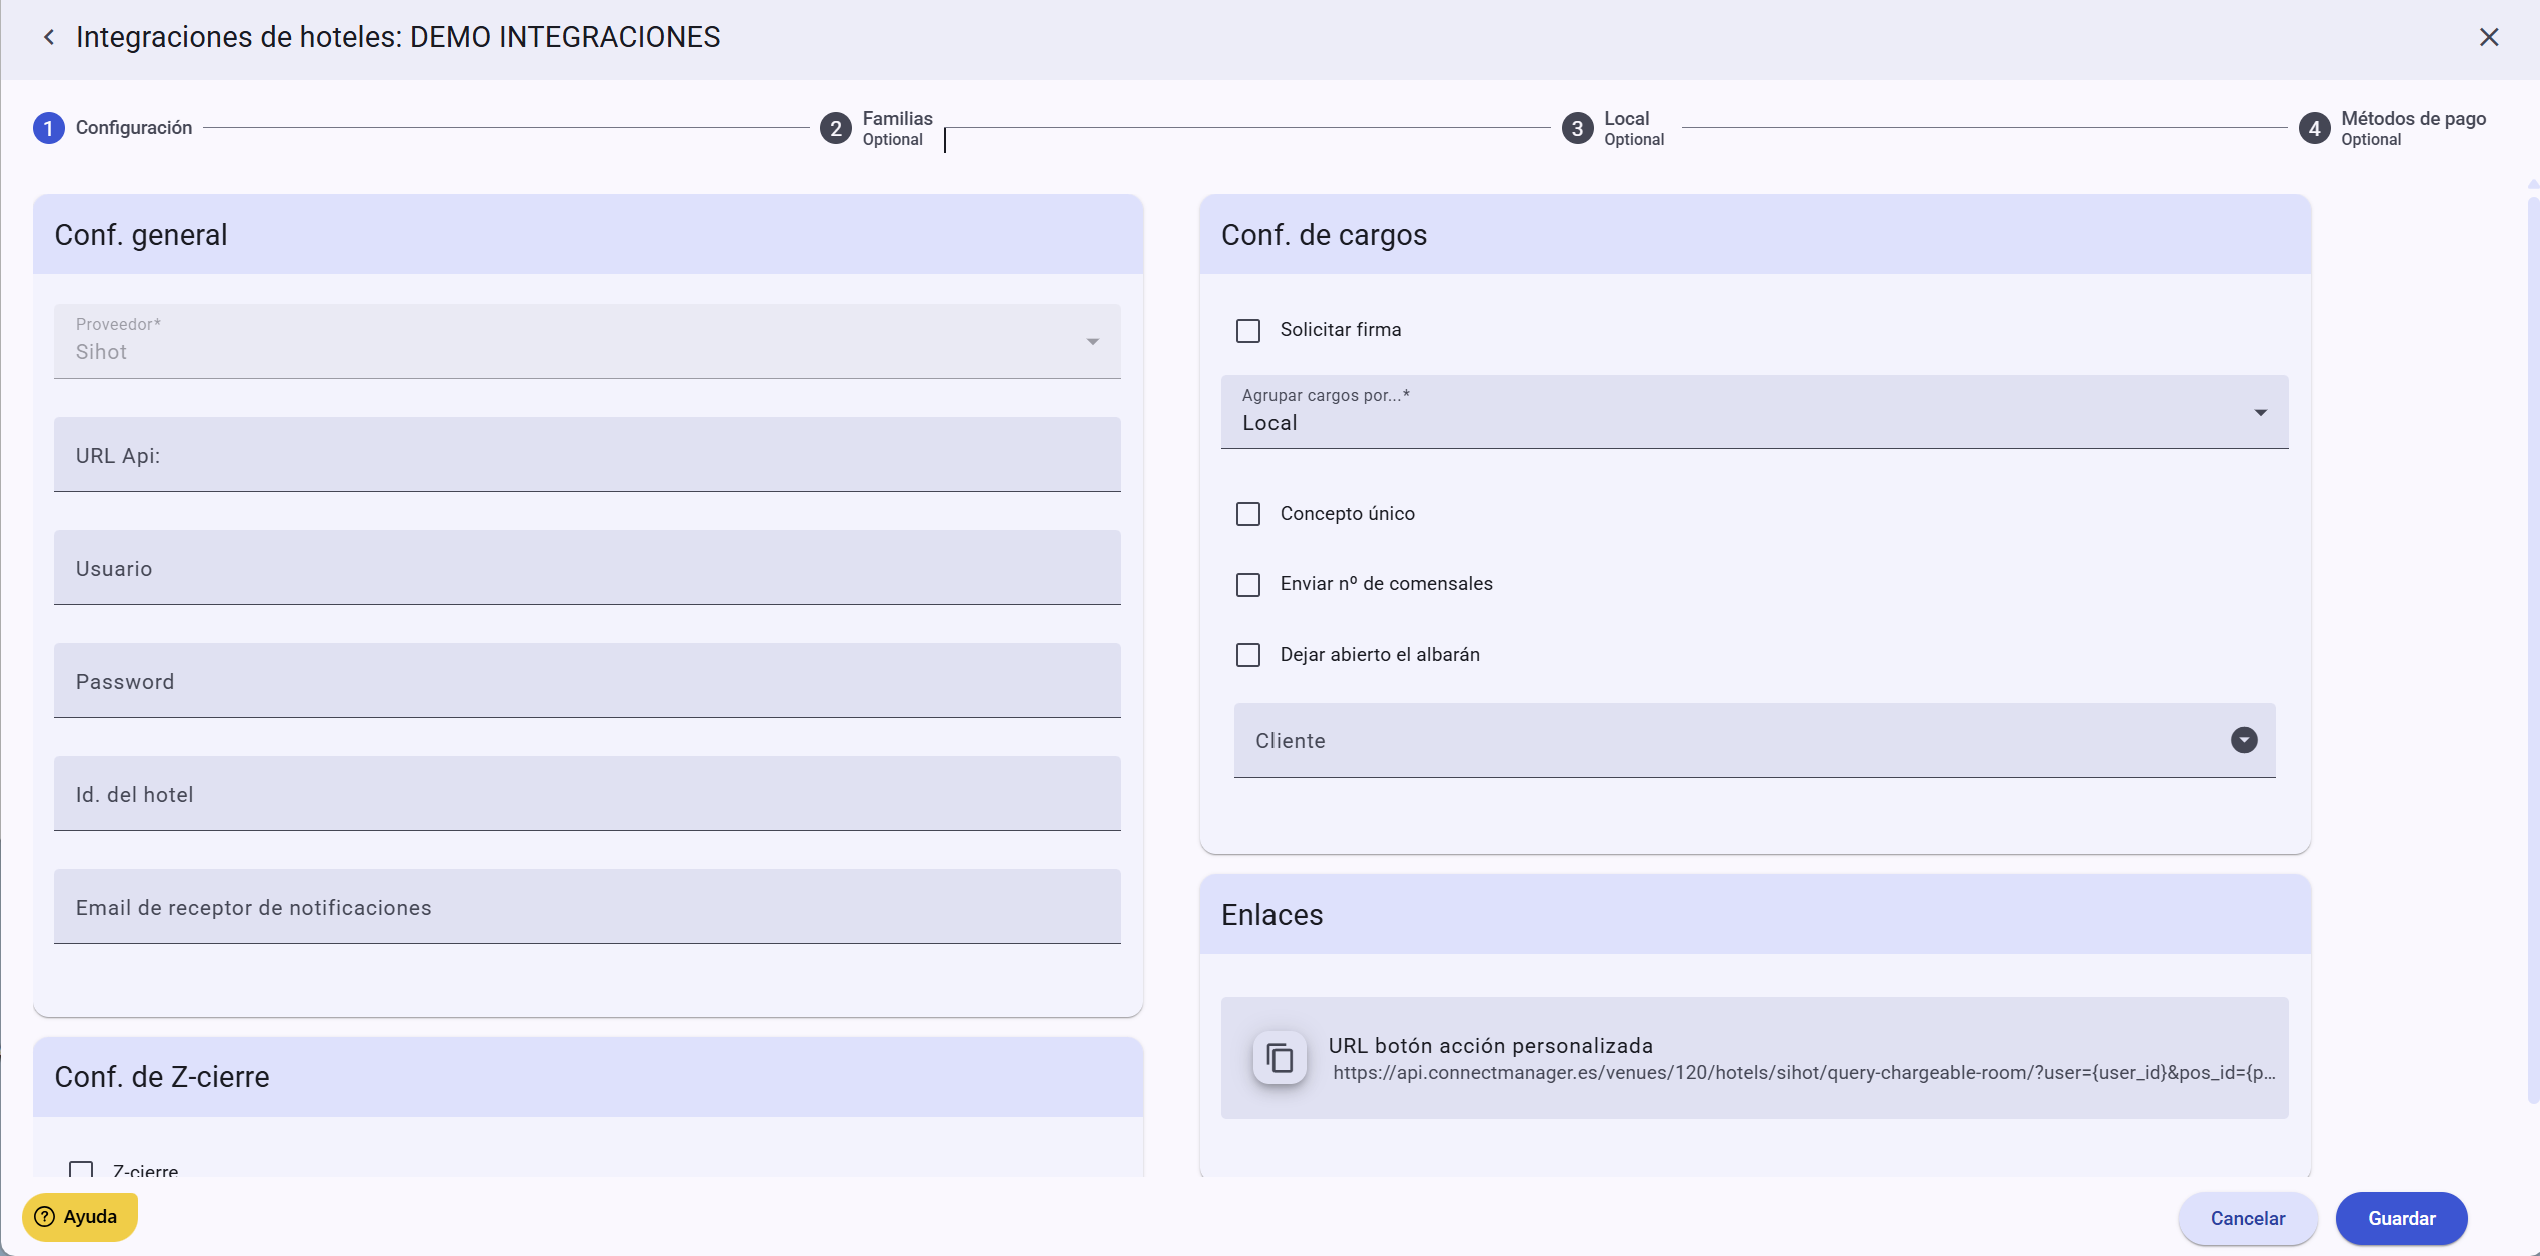Copy the URL botón acción personalizada link
The height and width of the screenshot is (1256, 2540).
(1279, 1057)
